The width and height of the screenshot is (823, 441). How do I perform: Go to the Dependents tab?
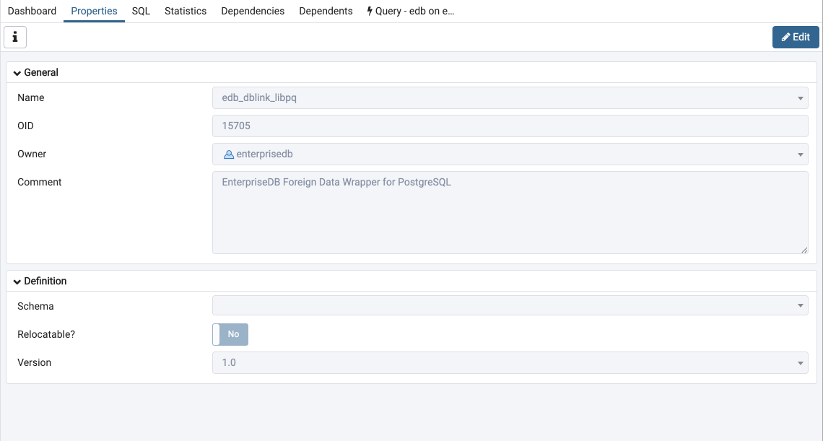coord(326,11)
